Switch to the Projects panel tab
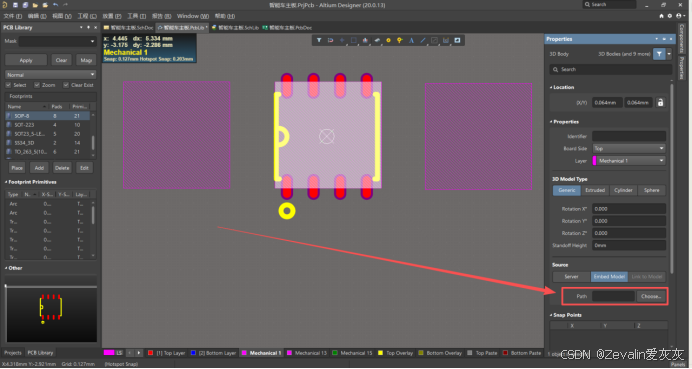This screenshot has width=692, height=369. (13, 353)
